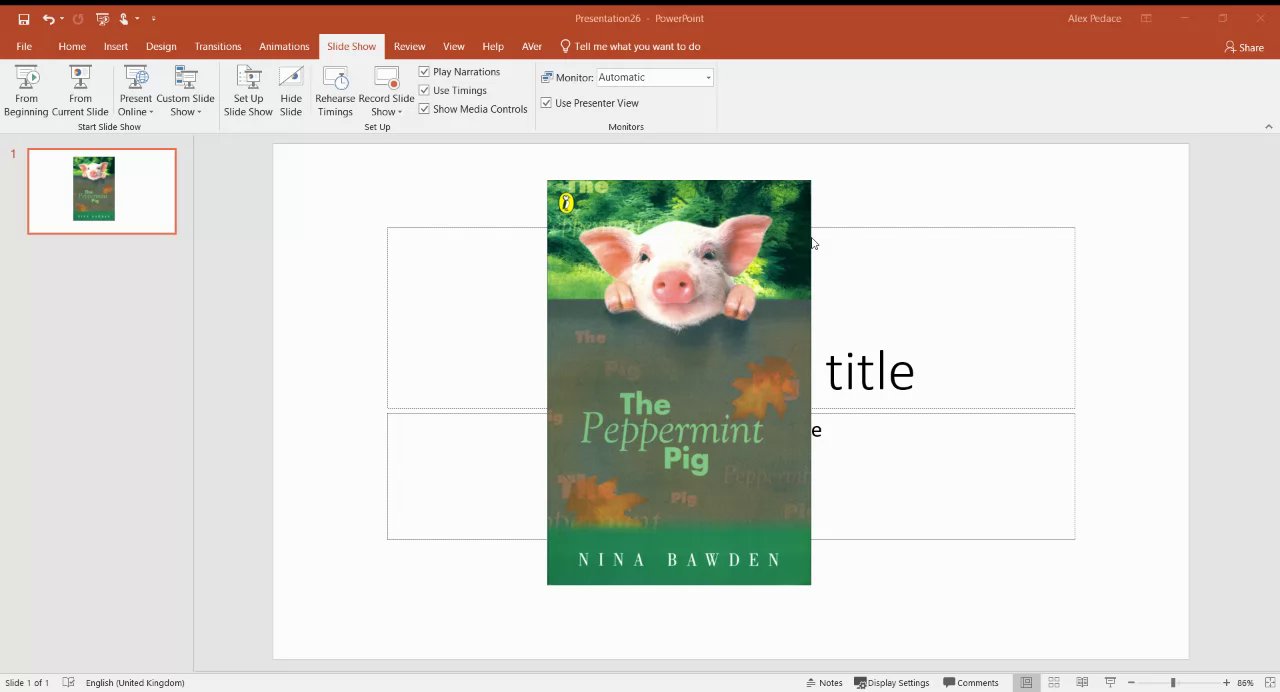The image size is (1280, 692).
Task: Open Present Online options
Action: pyautogui.click(x=136, y=91)
